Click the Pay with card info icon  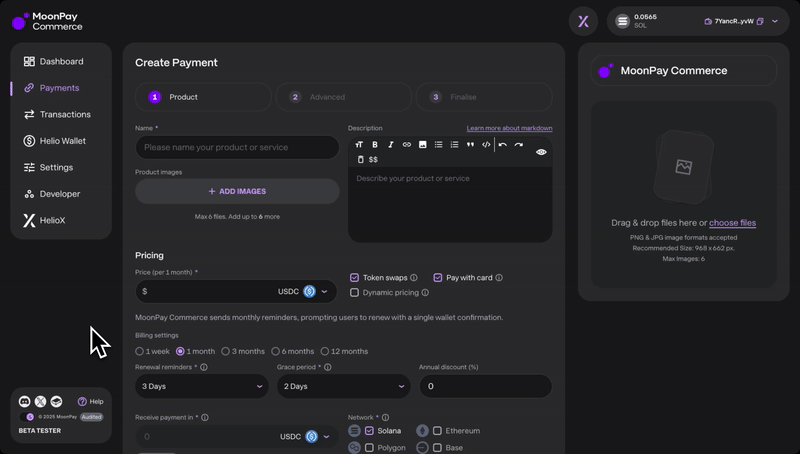[499, 278]
